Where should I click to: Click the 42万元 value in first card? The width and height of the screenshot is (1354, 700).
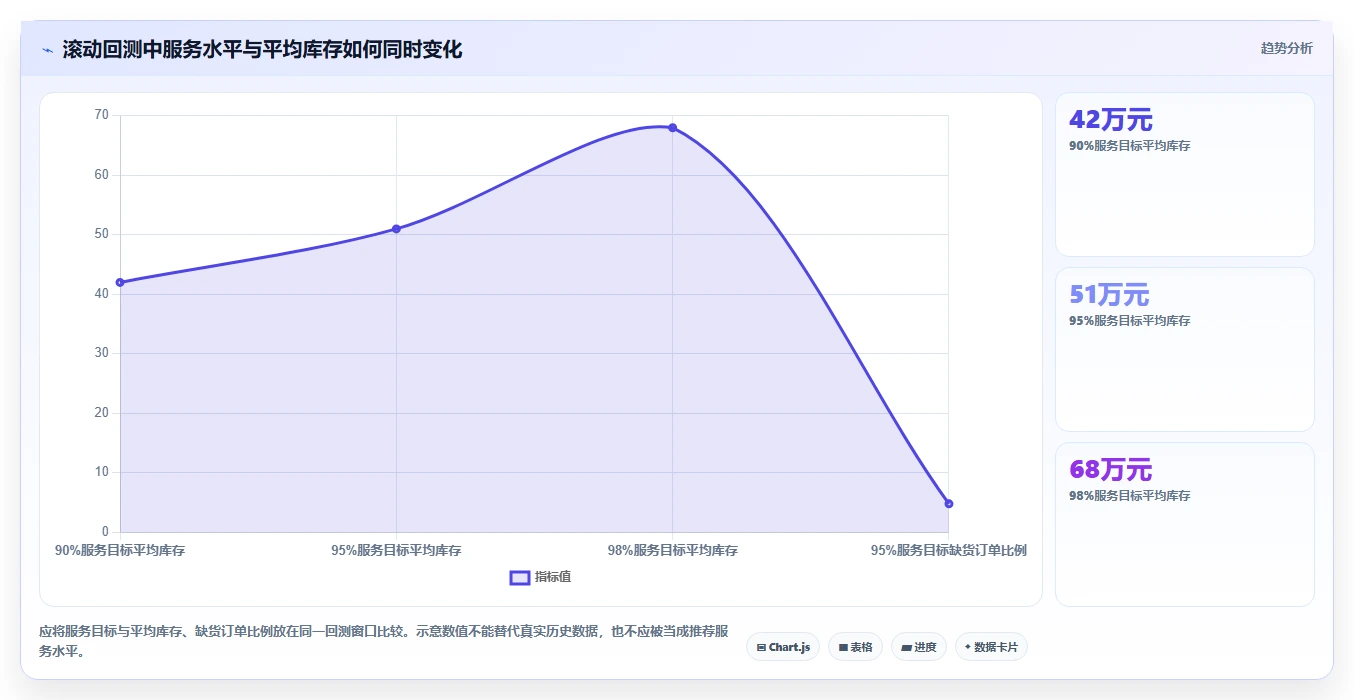click(x=1111, y=120)
